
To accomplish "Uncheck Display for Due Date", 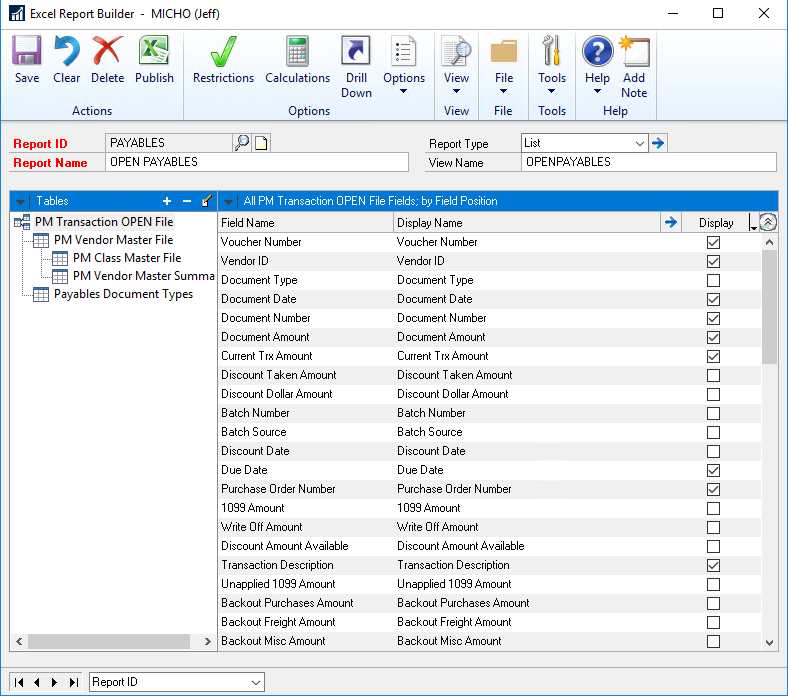I will point(713,470).
